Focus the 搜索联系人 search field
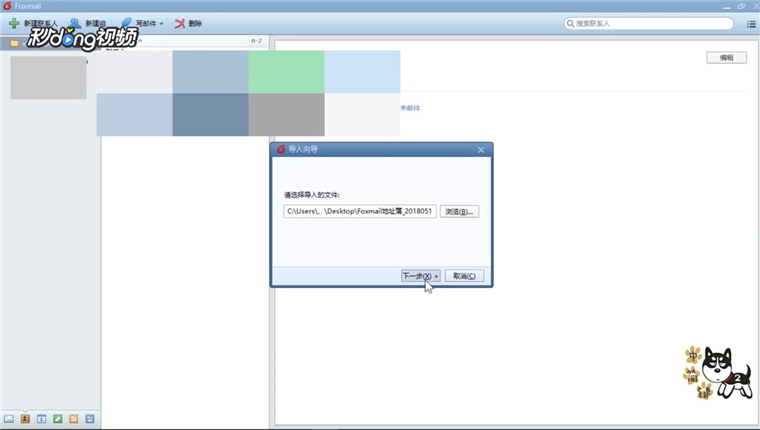Image resolution: width=760 pixels, height=430 pixels. 649,23
